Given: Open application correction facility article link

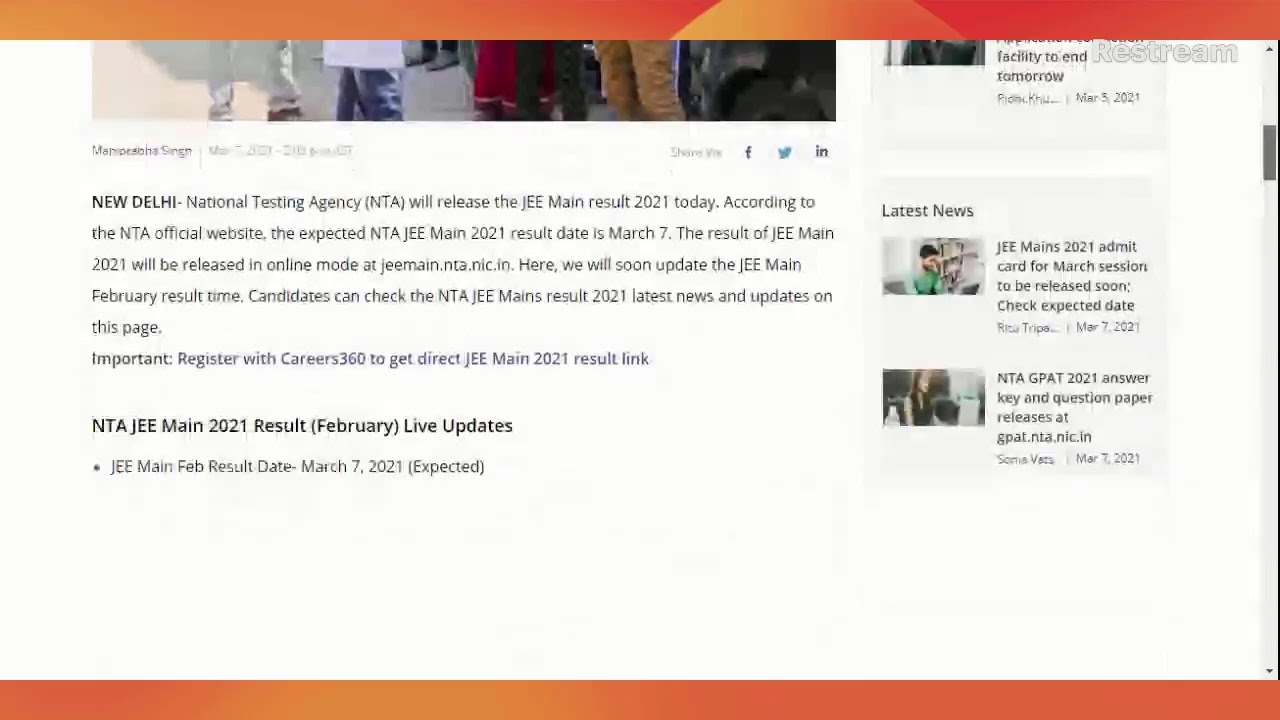Looking at the screenshot, I should click(1070, 60).
